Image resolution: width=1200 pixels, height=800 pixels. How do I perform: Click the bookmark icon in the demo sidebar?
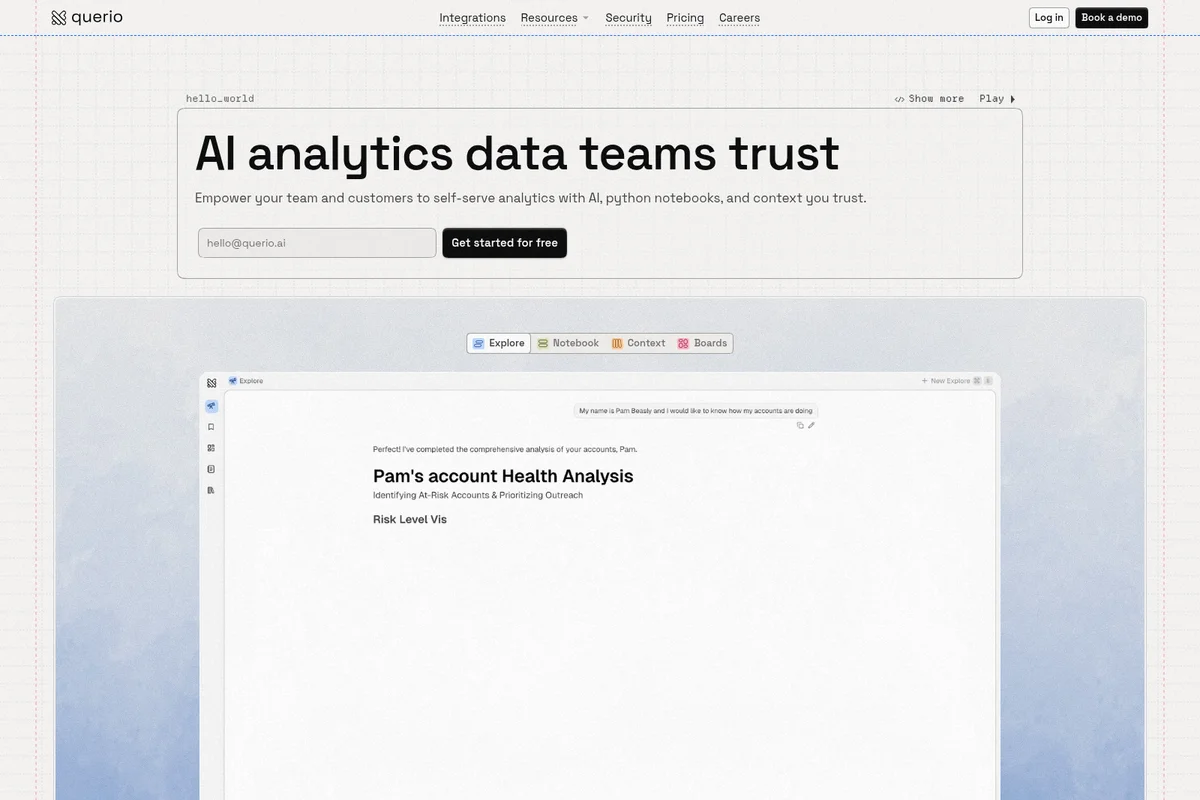coord(211,427)
